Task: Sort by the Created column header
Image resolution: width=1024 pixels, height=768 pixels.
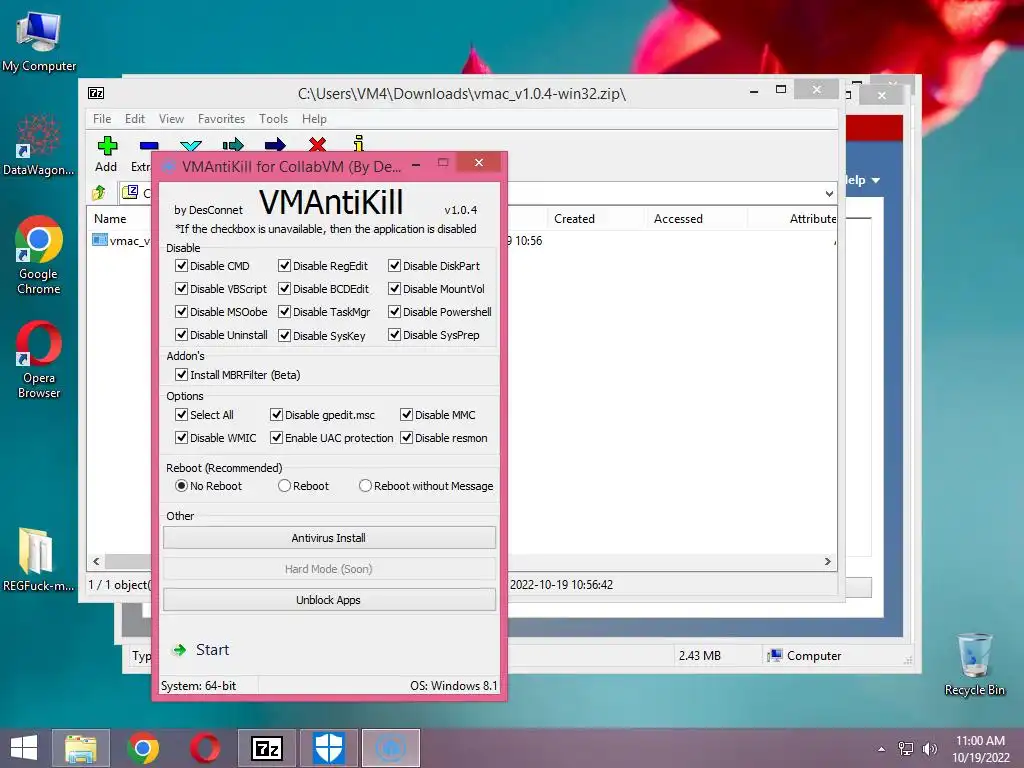Action: click(x=595, y=219)
